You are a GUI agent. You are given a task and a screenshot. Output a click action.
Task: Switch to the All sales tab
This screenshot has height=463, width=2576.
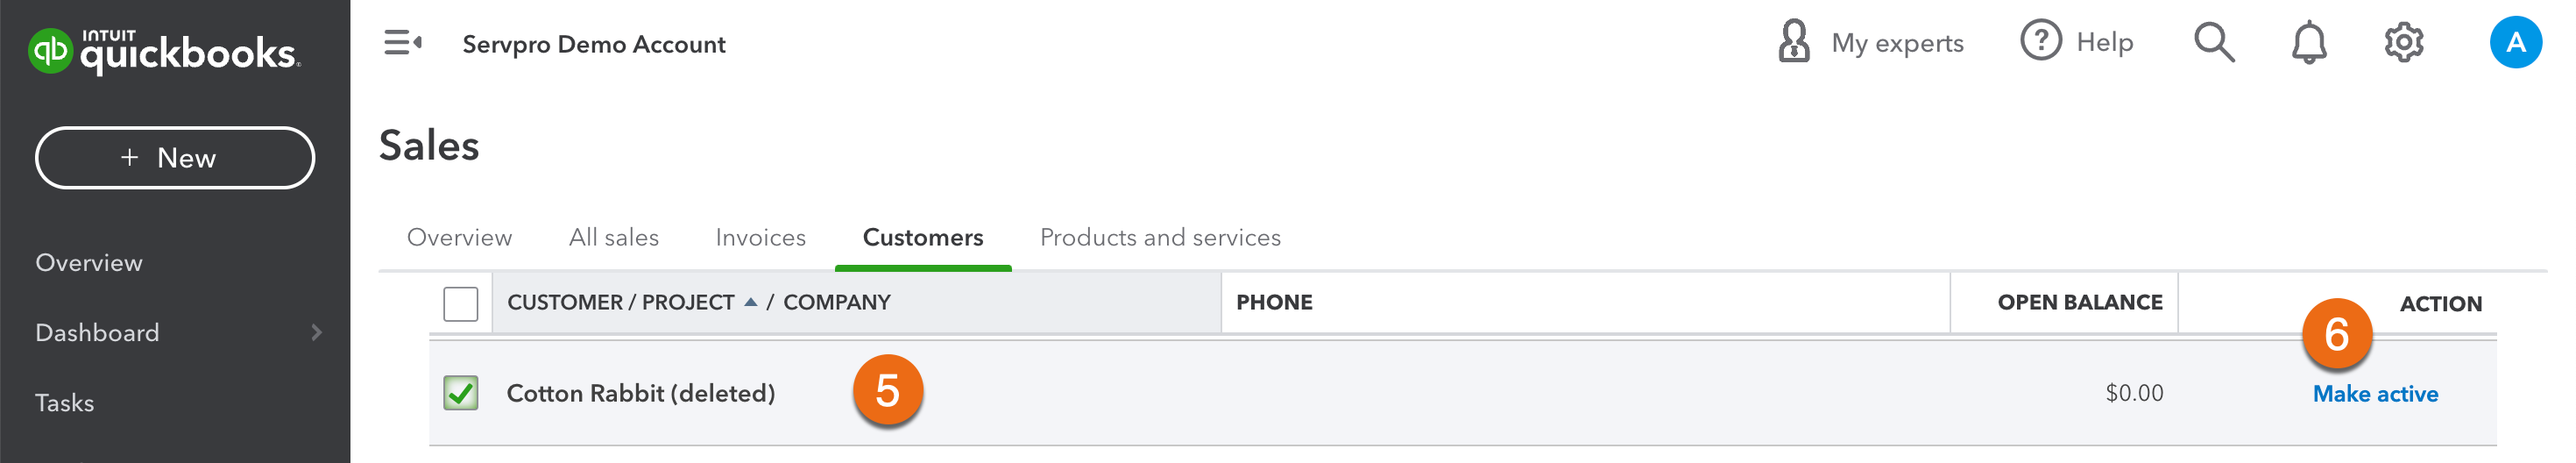(x=613, y=238)
